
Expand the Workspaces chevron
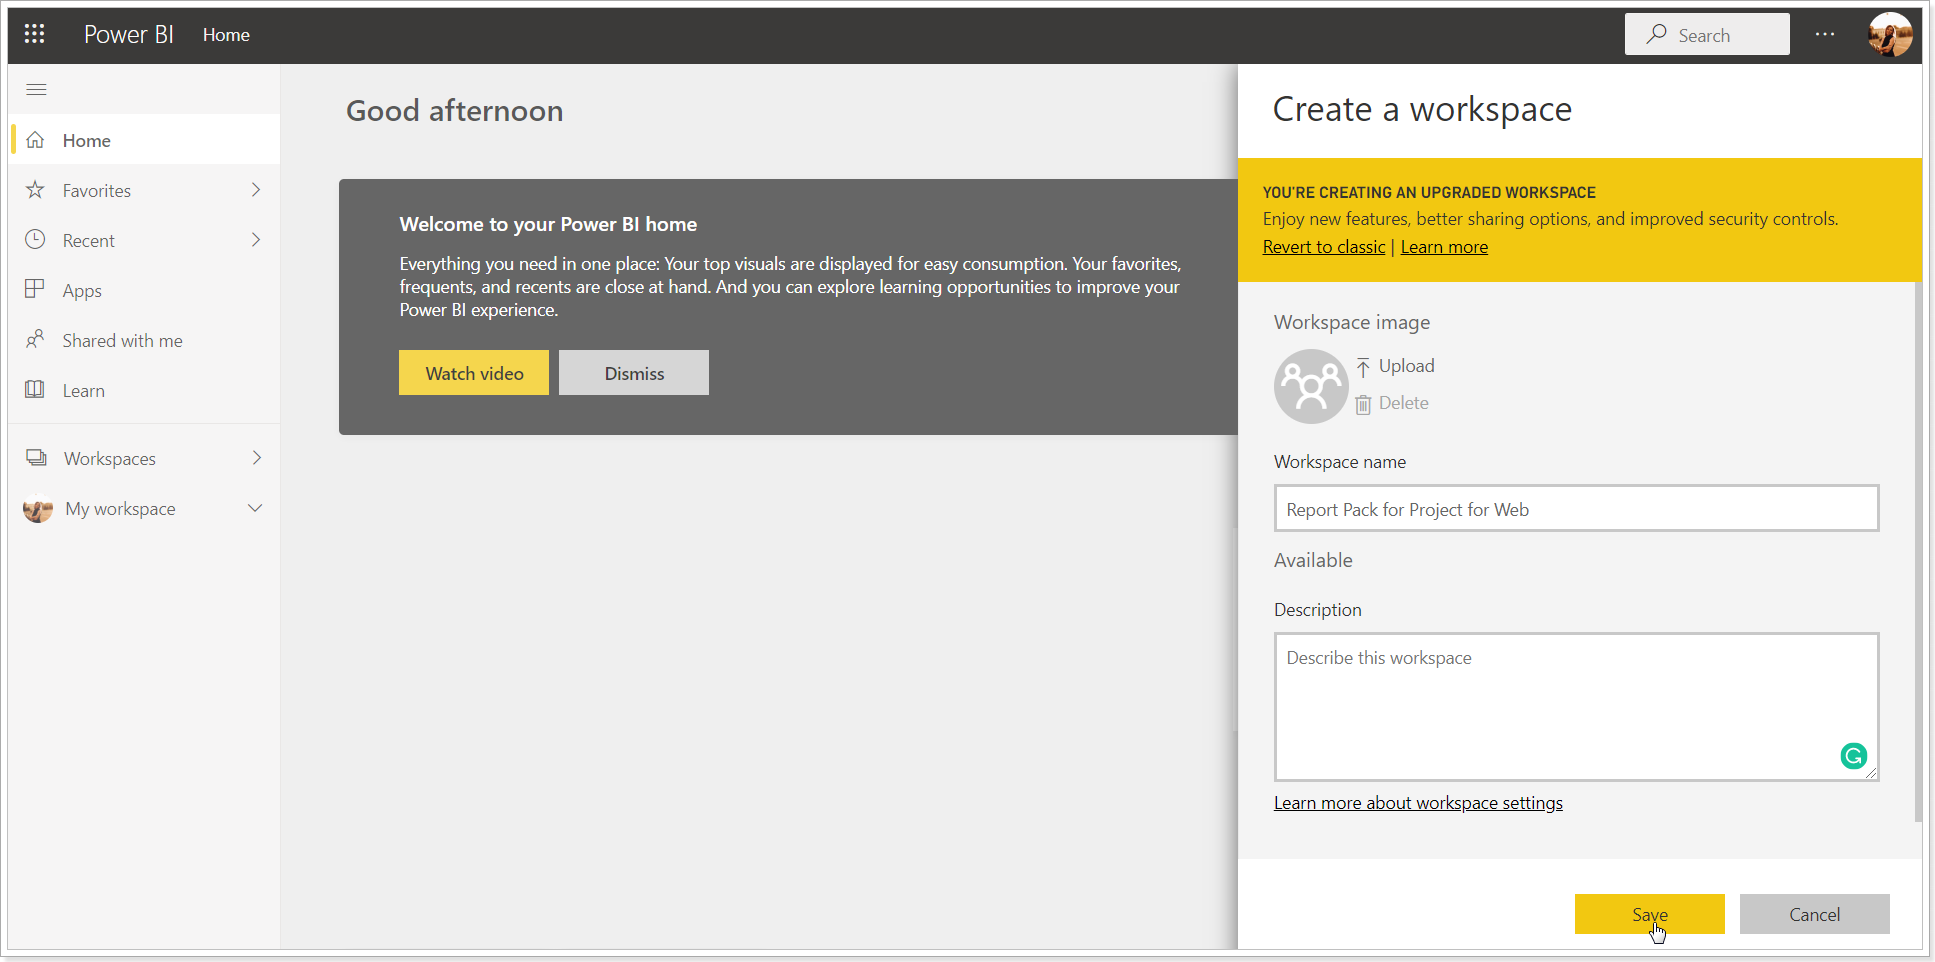[x=257, y=458]
